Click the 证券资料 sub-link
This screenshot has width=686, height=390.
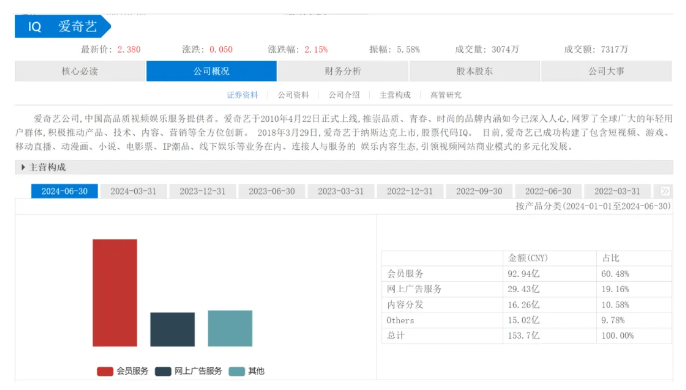pos(242,95)
